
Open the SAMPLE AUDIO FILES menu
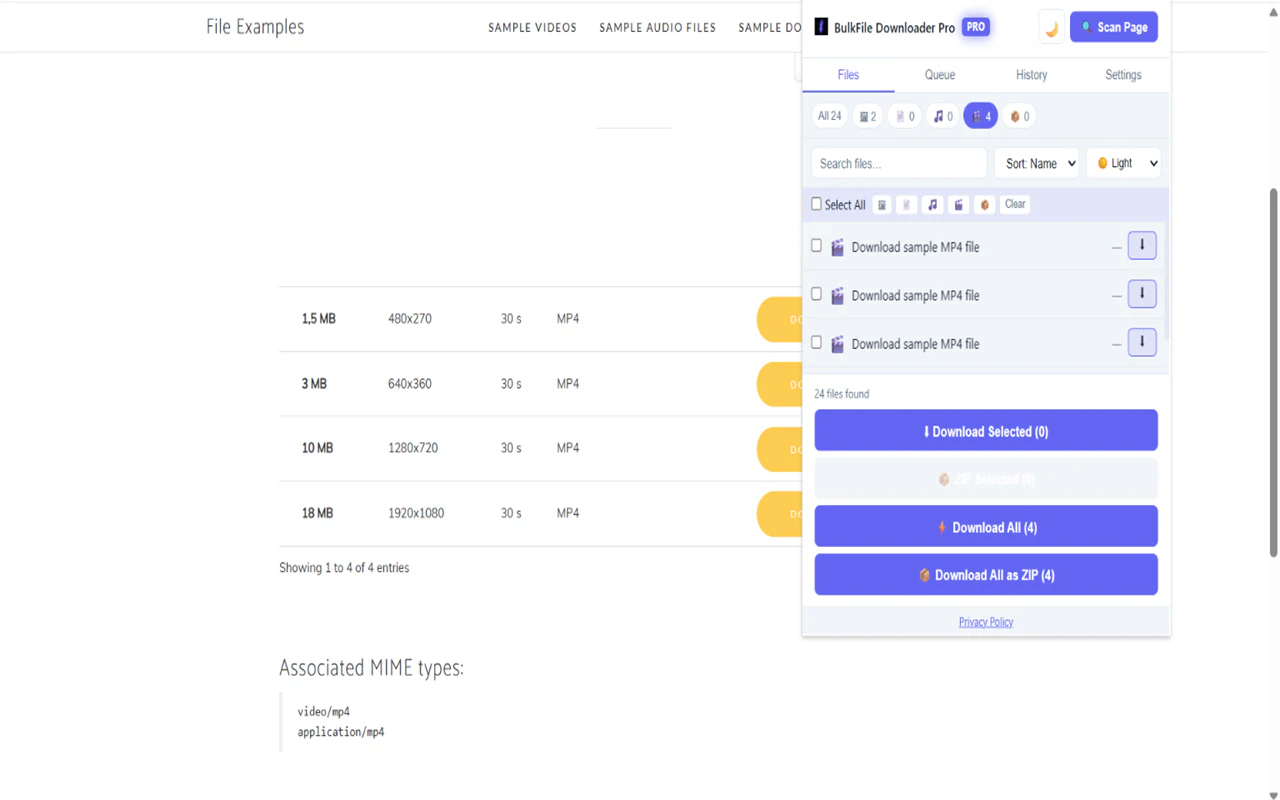click(x=658, y=28)
